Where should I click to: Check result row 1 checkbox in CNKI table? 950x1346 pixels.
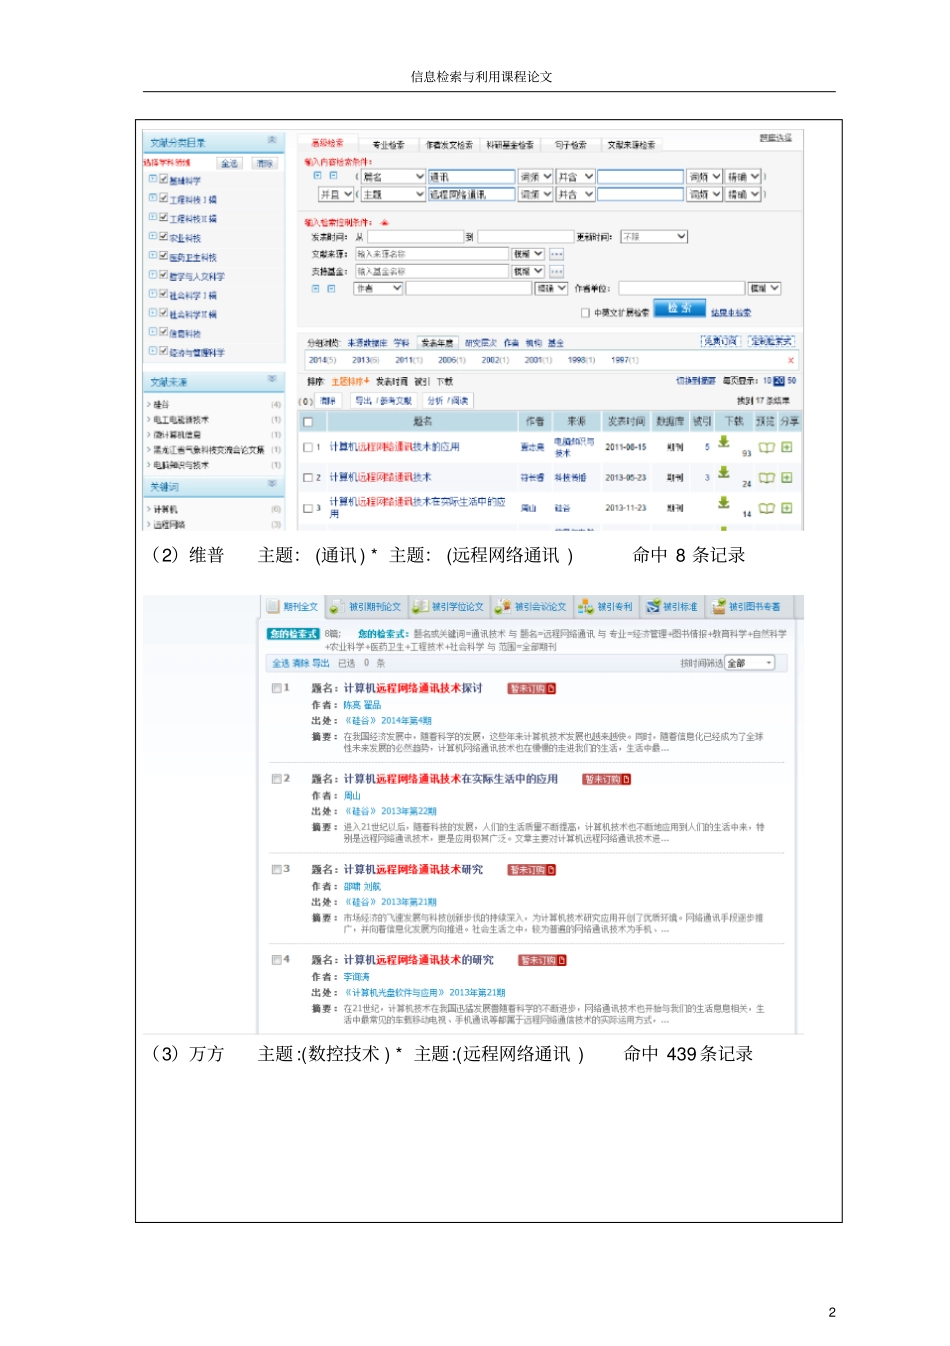pos(308,447)
